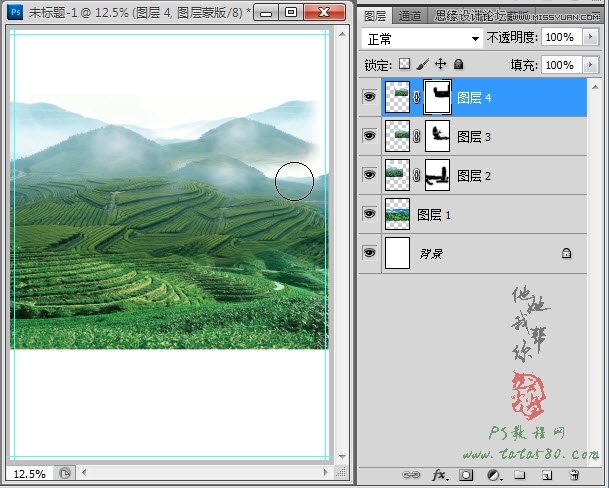This screenshot has height=488, width=609.
Task: Close the 未标题-1 document window
Action: coord(324,12)
